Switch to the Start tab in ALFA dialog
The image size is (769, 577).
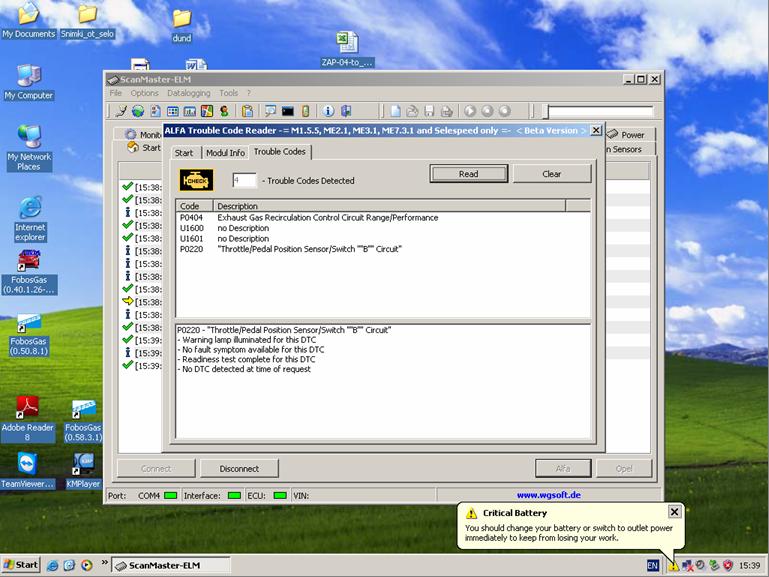[x=184, y=153]
